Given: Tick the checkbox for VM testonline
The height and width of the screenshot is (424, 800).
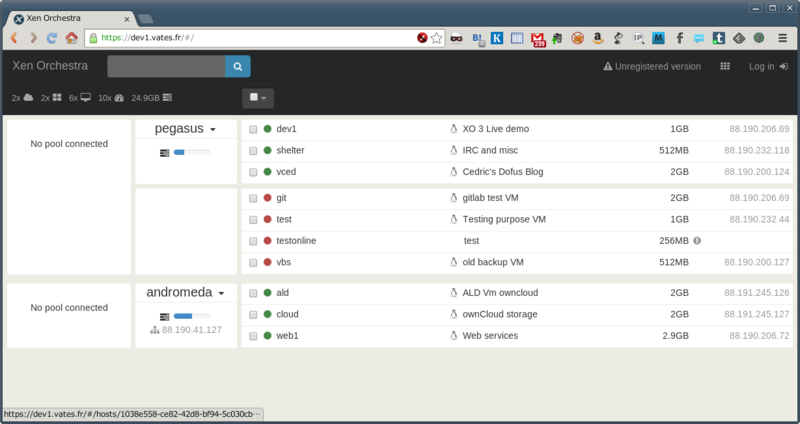Looking at the screenshot, I should (x=253, y=241).
